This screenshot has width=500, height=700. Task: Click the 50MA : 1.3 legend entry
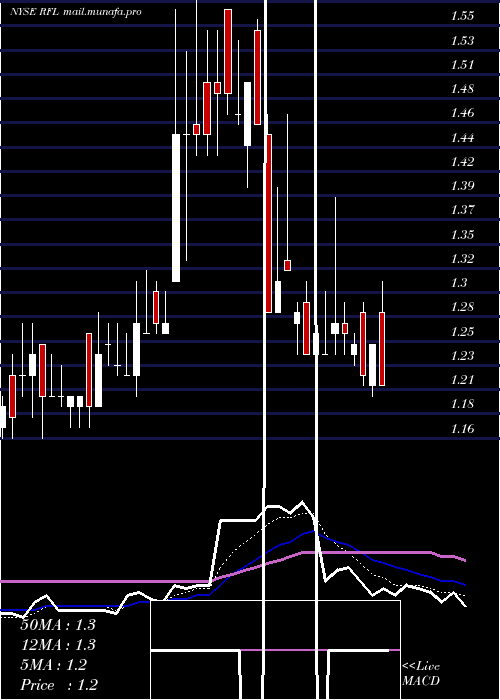point(58,625)
